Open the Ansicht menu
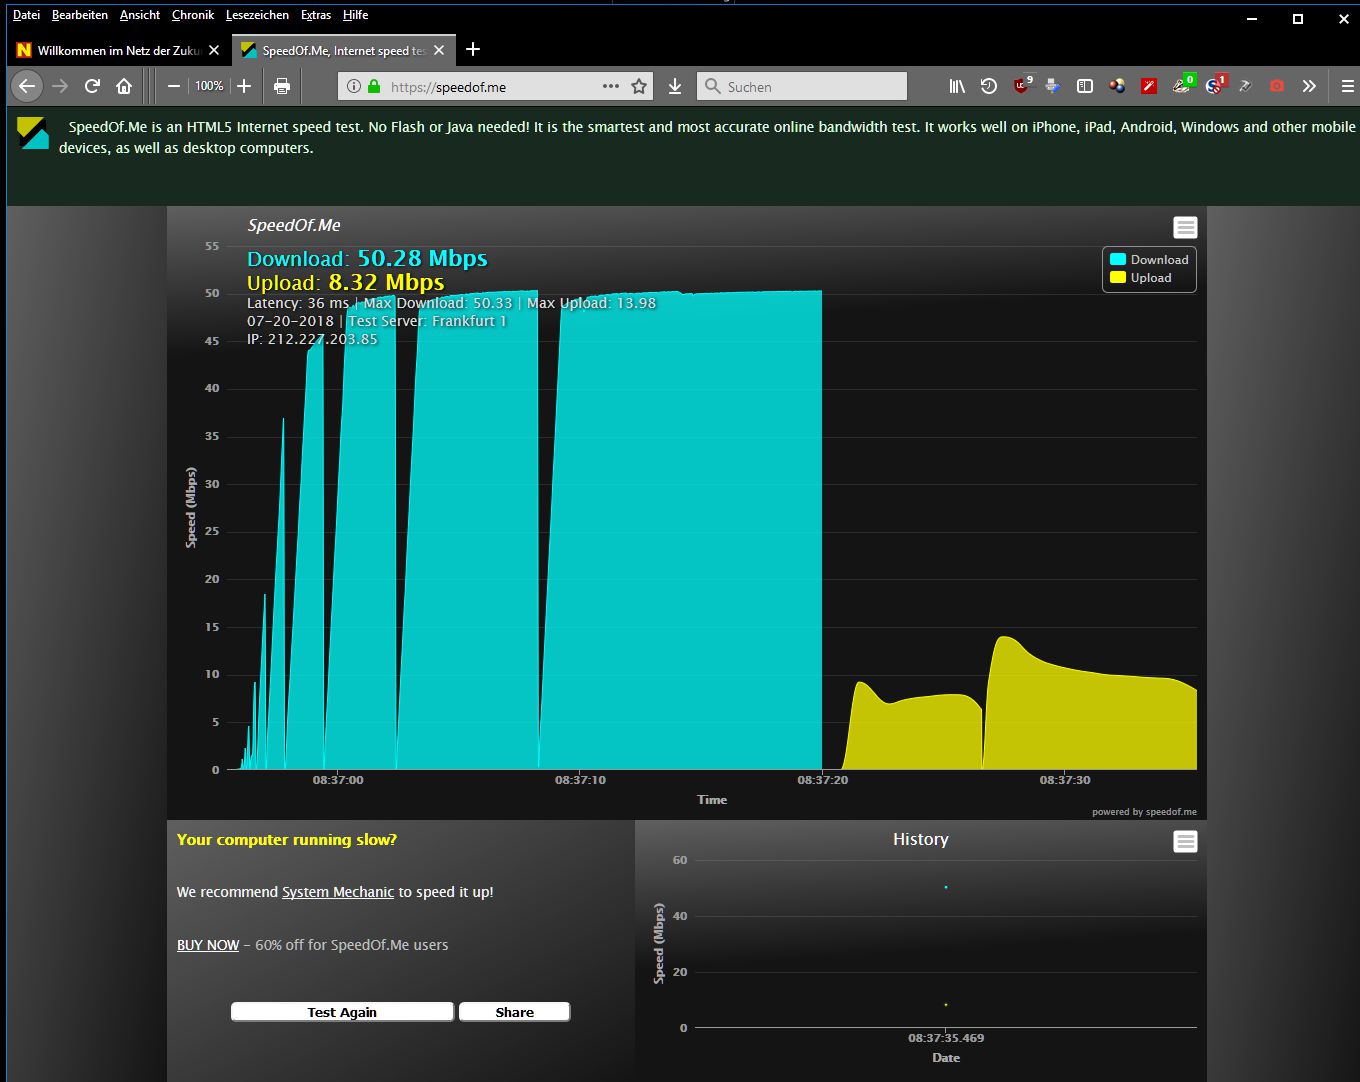Image resolution: width=1360 pixels, height=1082 pixels. 140,15
